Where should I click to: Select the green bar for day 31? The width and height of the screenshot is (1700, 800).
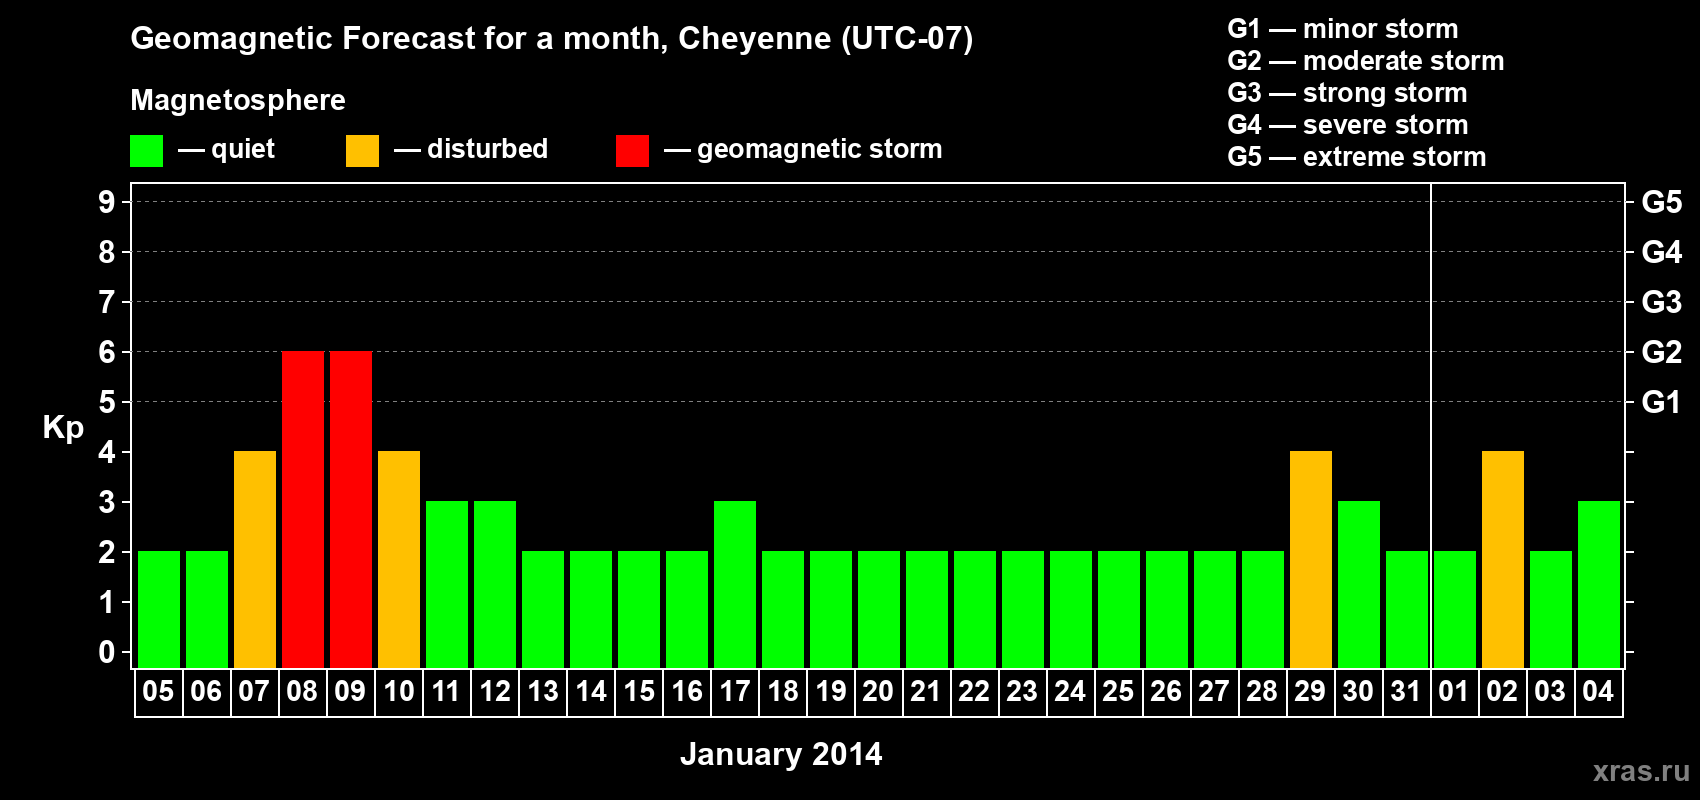(1407, 609)
